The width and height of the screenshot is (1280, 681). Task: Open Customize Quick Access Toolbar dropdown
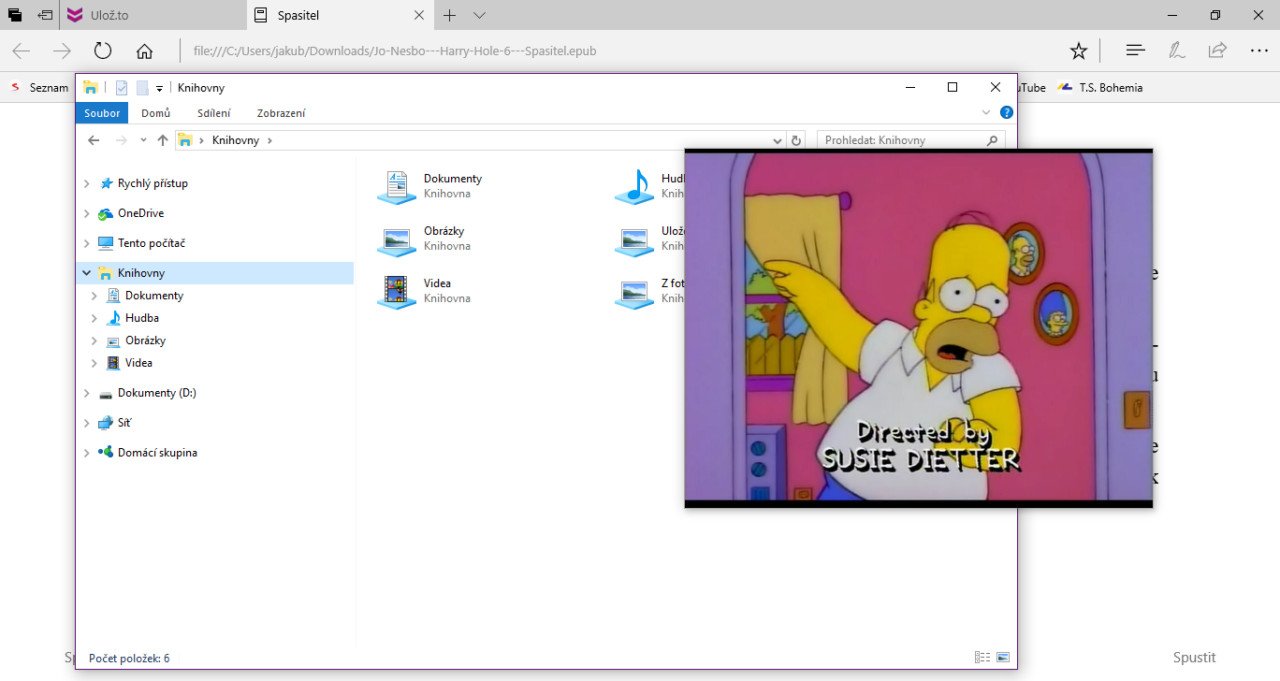tap(159, 89)
